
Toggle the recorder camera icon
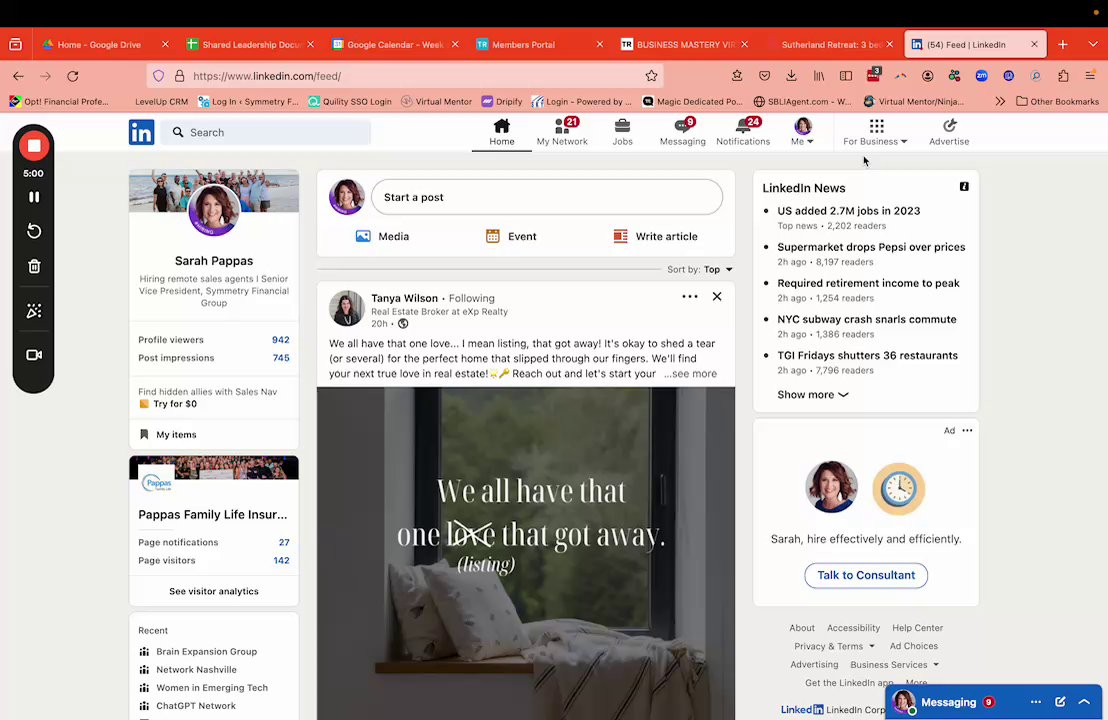(x=33, y=355)
